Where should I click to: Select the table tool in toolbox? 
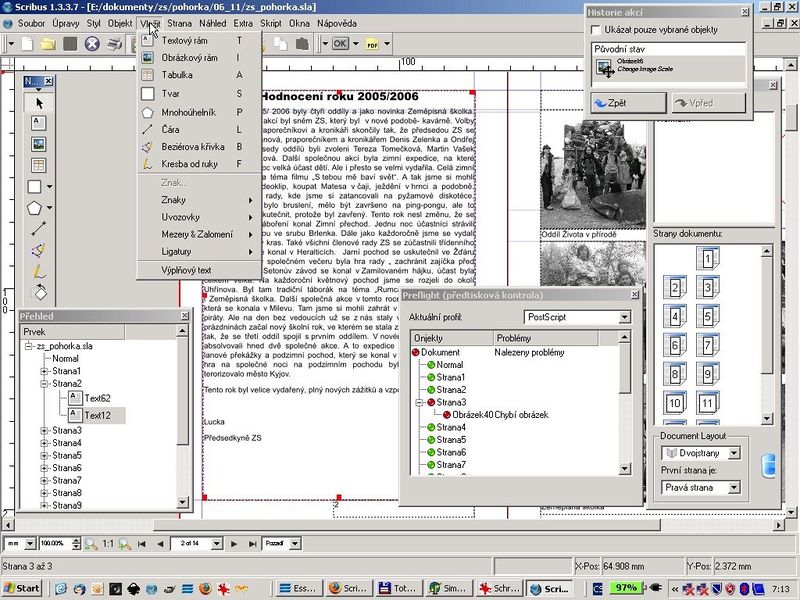coord(39,165)
